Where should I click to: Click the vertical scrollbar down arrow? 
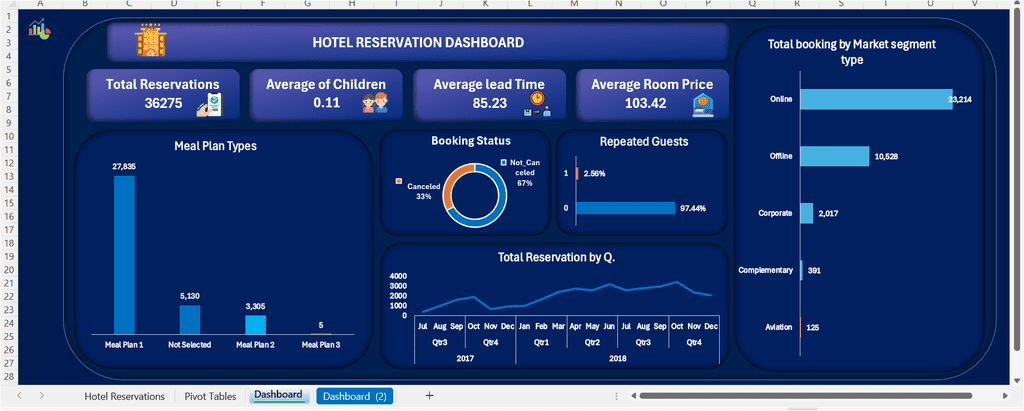pyautogui.click(x=1016, y=380)
